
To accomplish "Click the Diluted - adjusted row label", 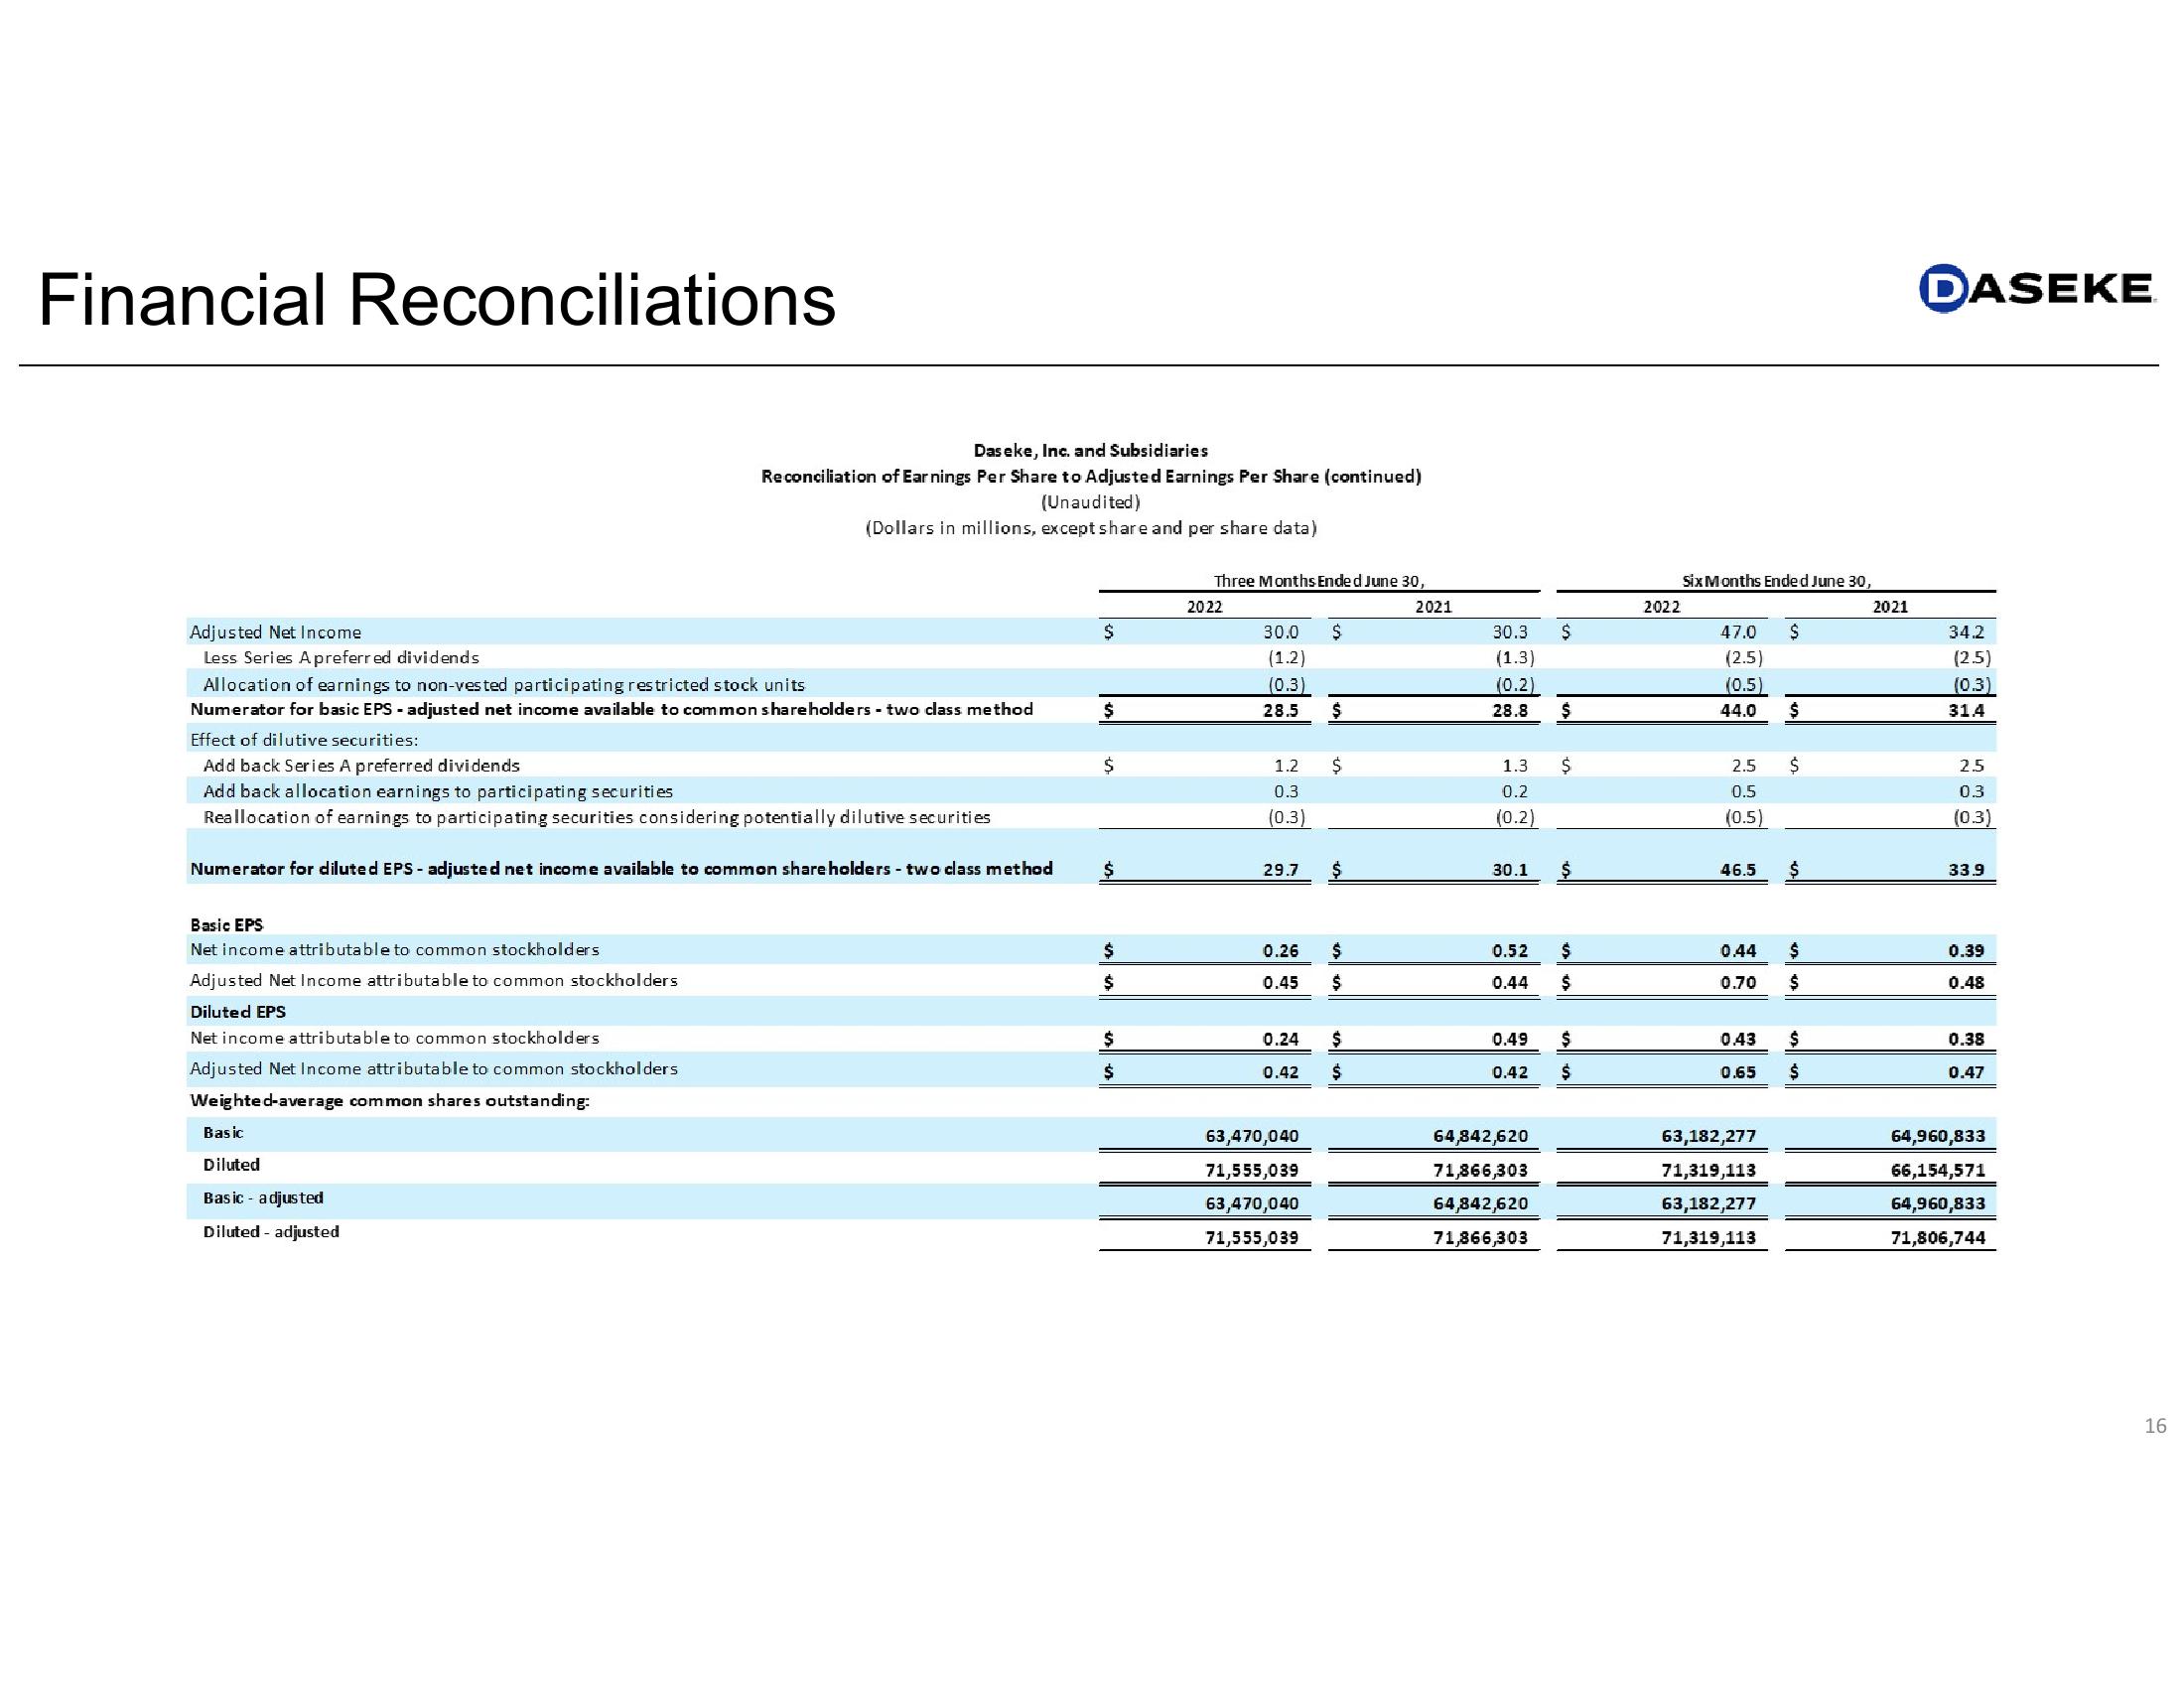I will pyautogui.click(x=271, y=1232).
